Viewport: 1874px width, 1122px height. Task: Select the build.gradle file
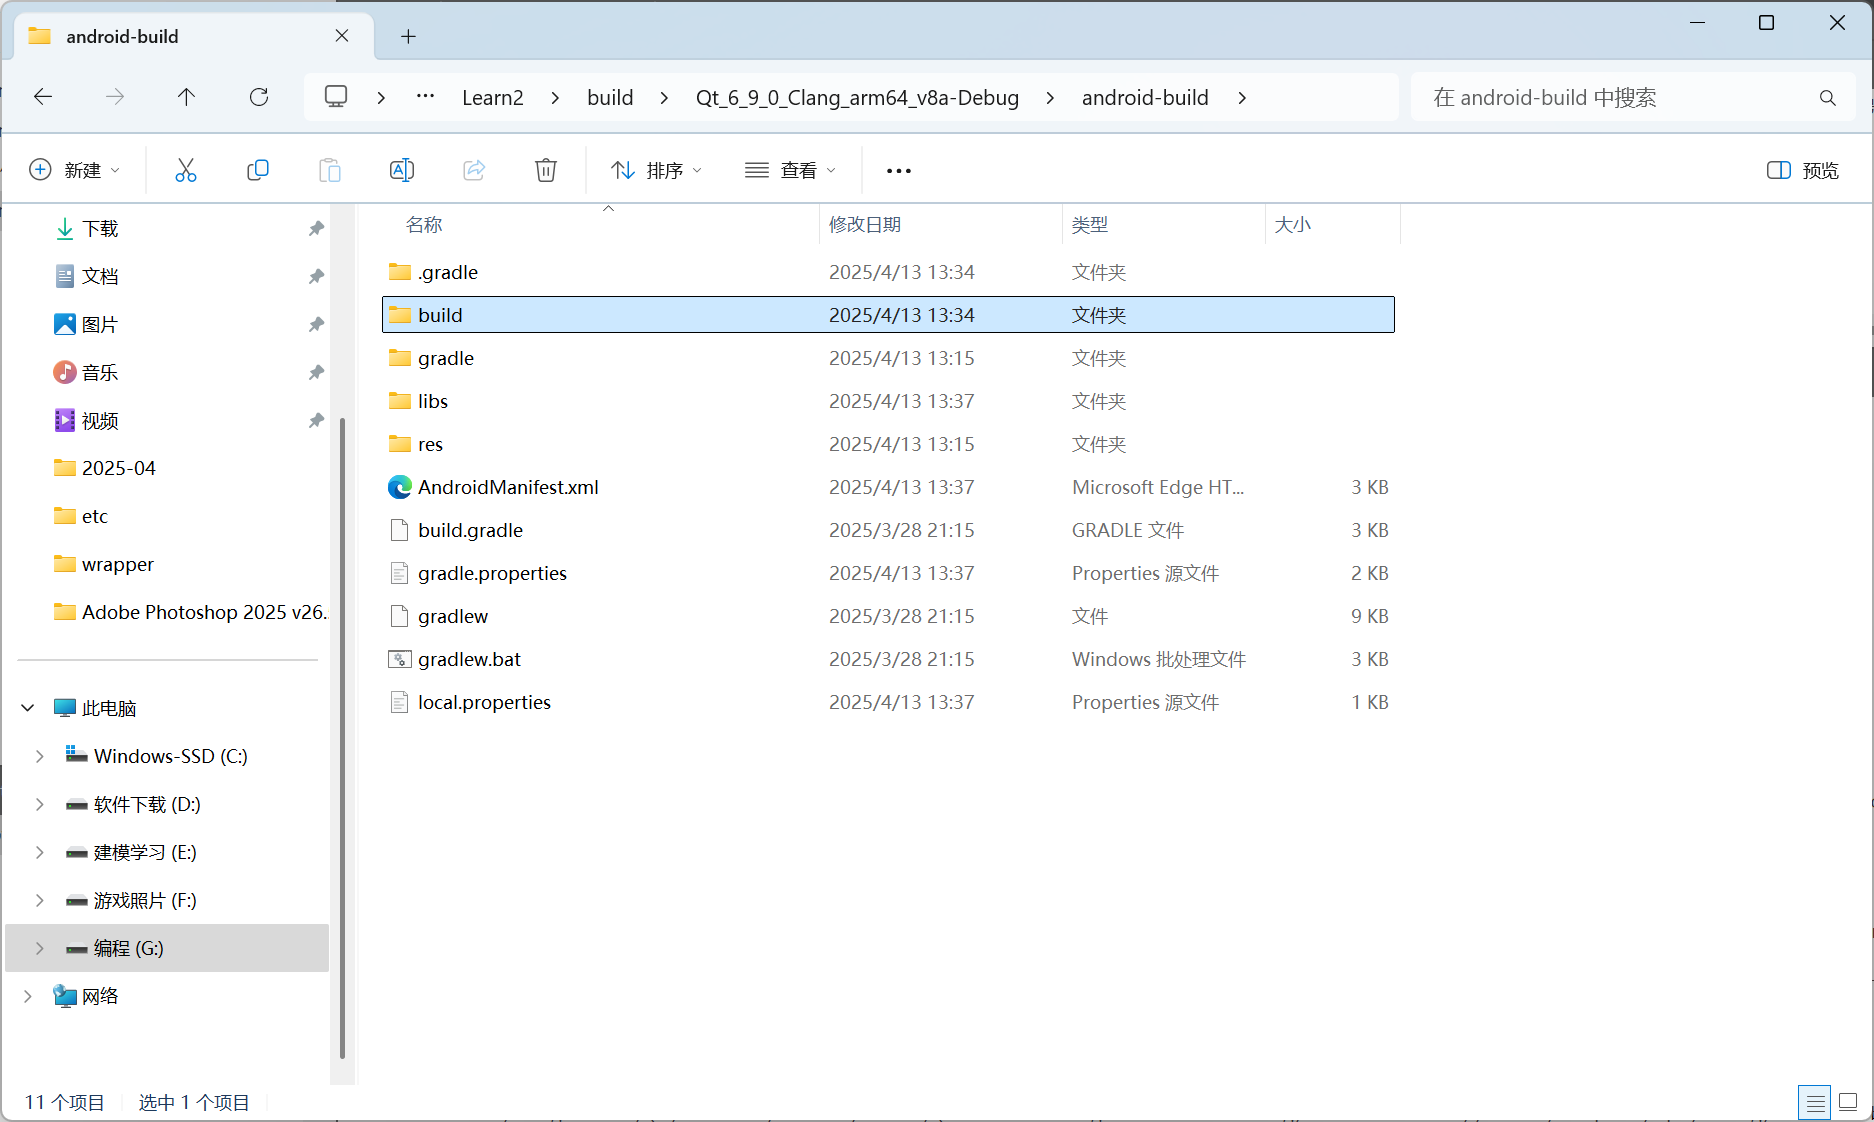(470, 530)
